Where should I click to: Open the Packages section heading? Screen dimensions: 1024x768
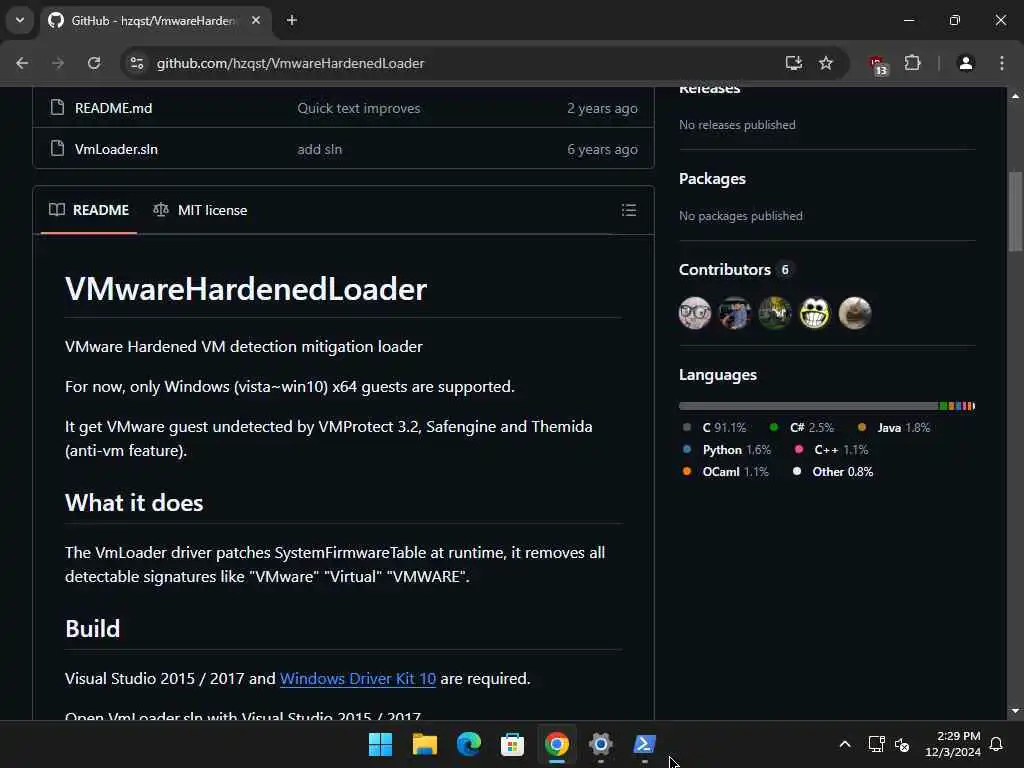(712, 179)
